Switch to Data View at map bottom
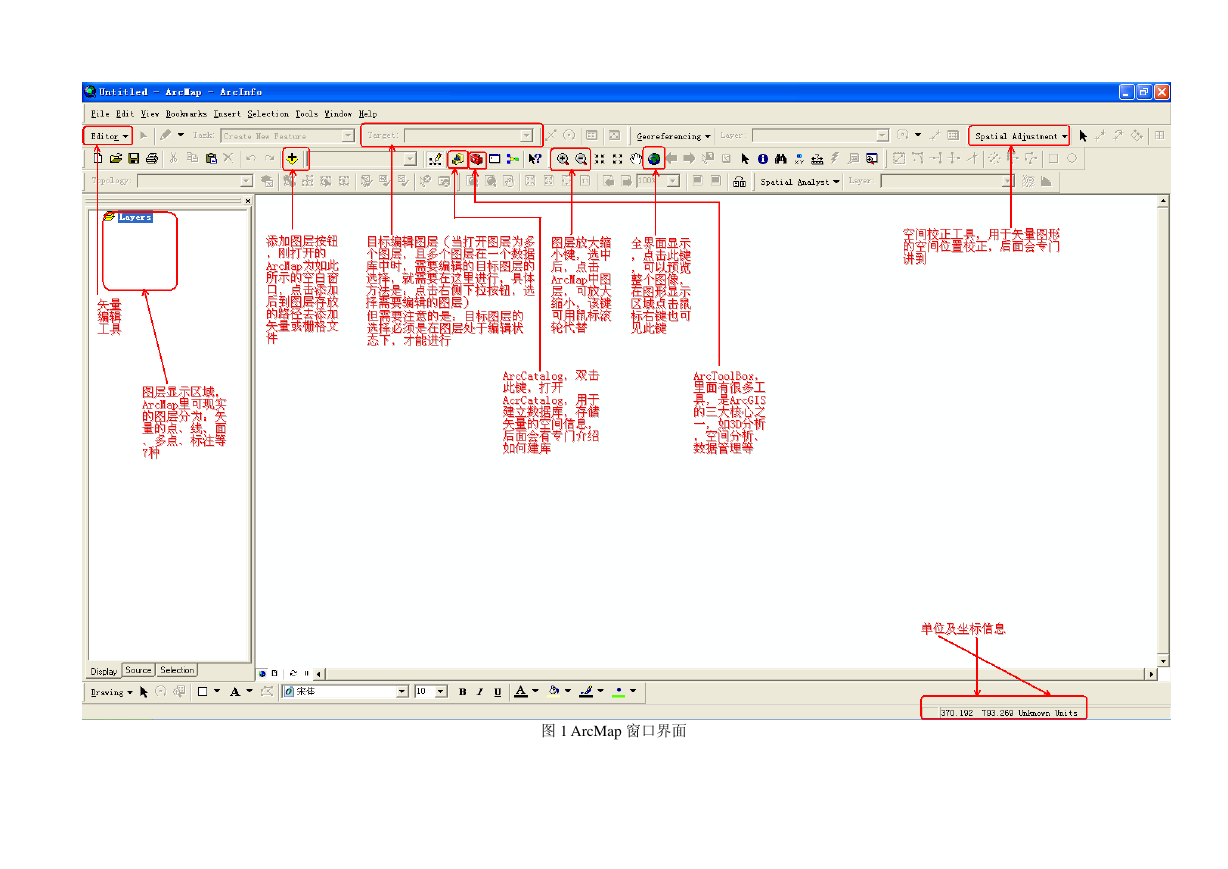 coord(262,674)
